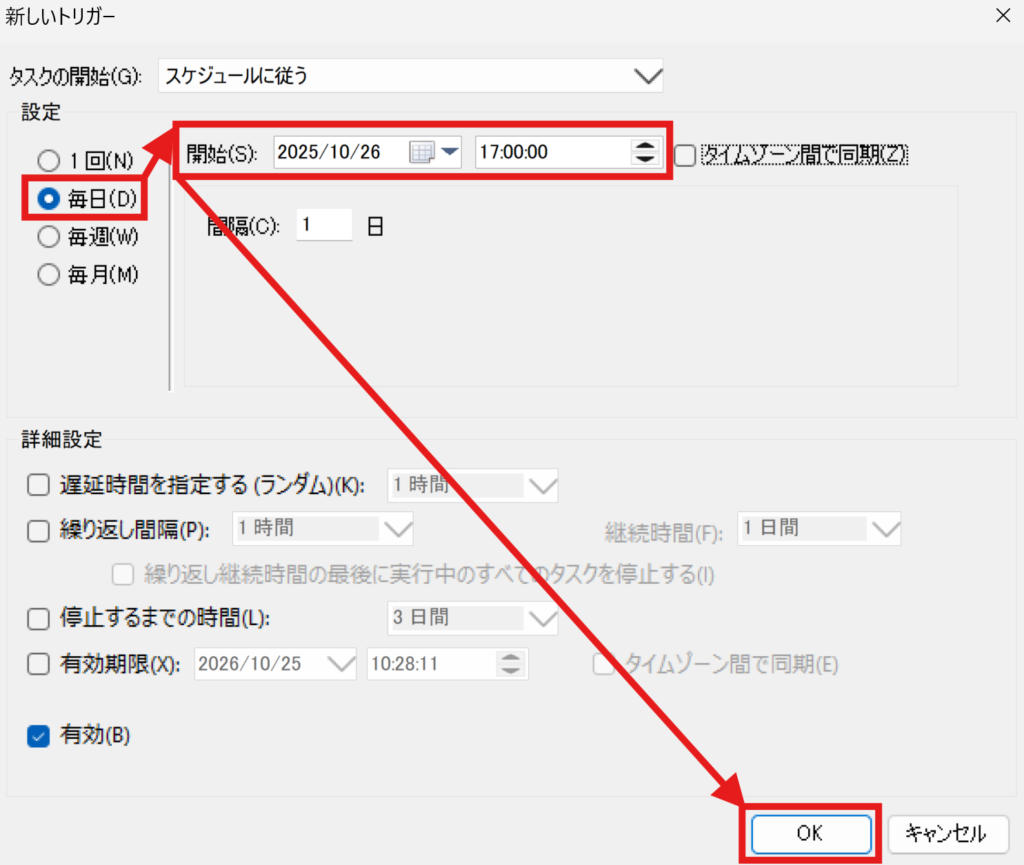Expand the 停止するまでの時間 3 日間 dropdown

click(x=542, y=619)
